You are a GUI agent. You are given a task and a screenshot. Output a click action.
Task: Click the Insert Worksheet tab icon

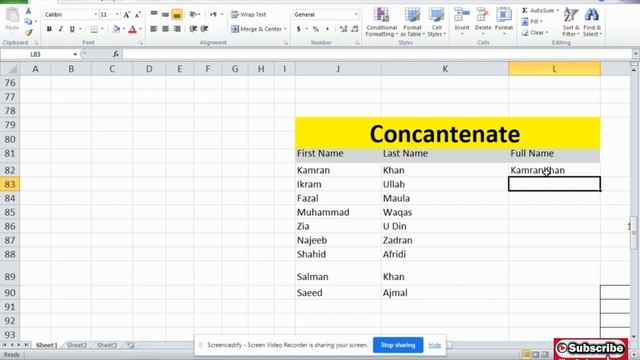pos(130,345)
